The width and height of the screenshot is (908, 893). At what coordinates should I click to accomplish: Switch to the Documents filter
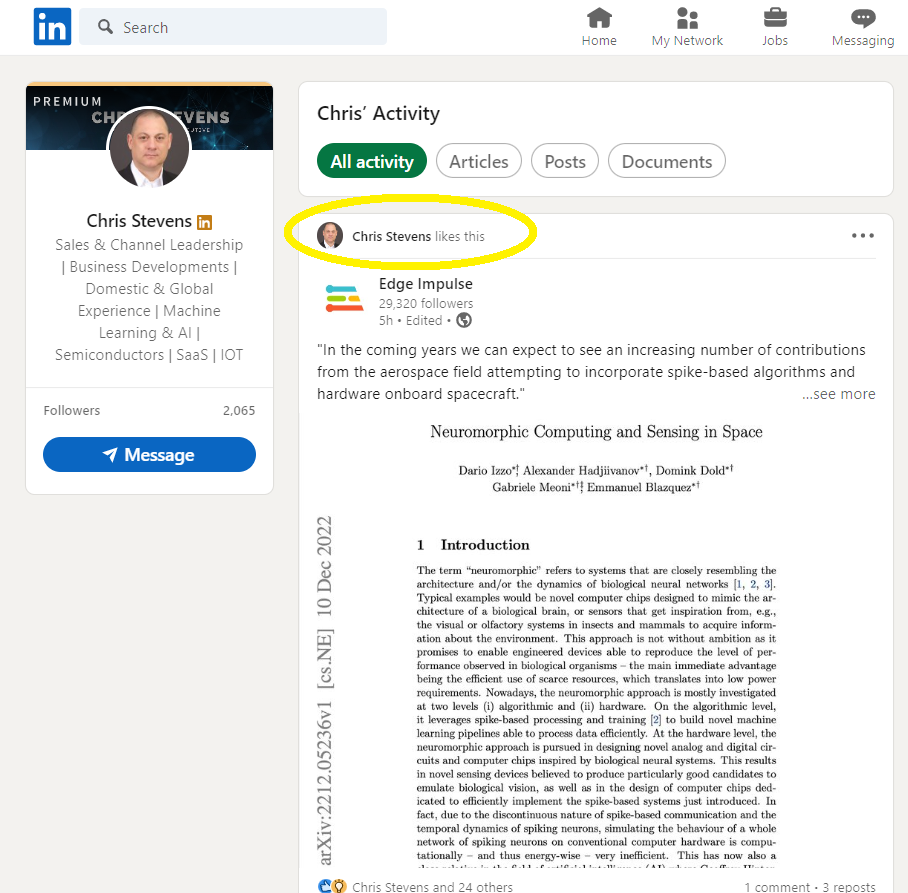[x=667, y=161]
